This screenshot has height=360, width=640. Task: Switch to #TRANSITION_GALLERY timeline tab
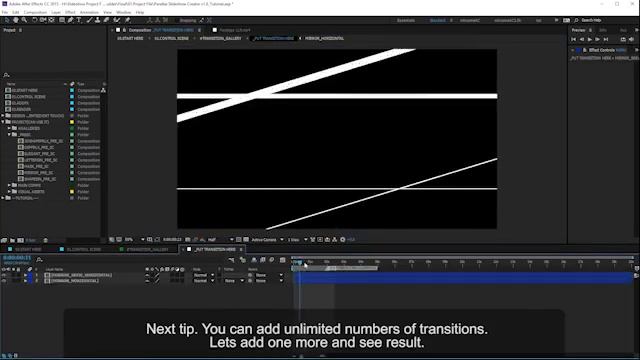[x=147, y=249]
